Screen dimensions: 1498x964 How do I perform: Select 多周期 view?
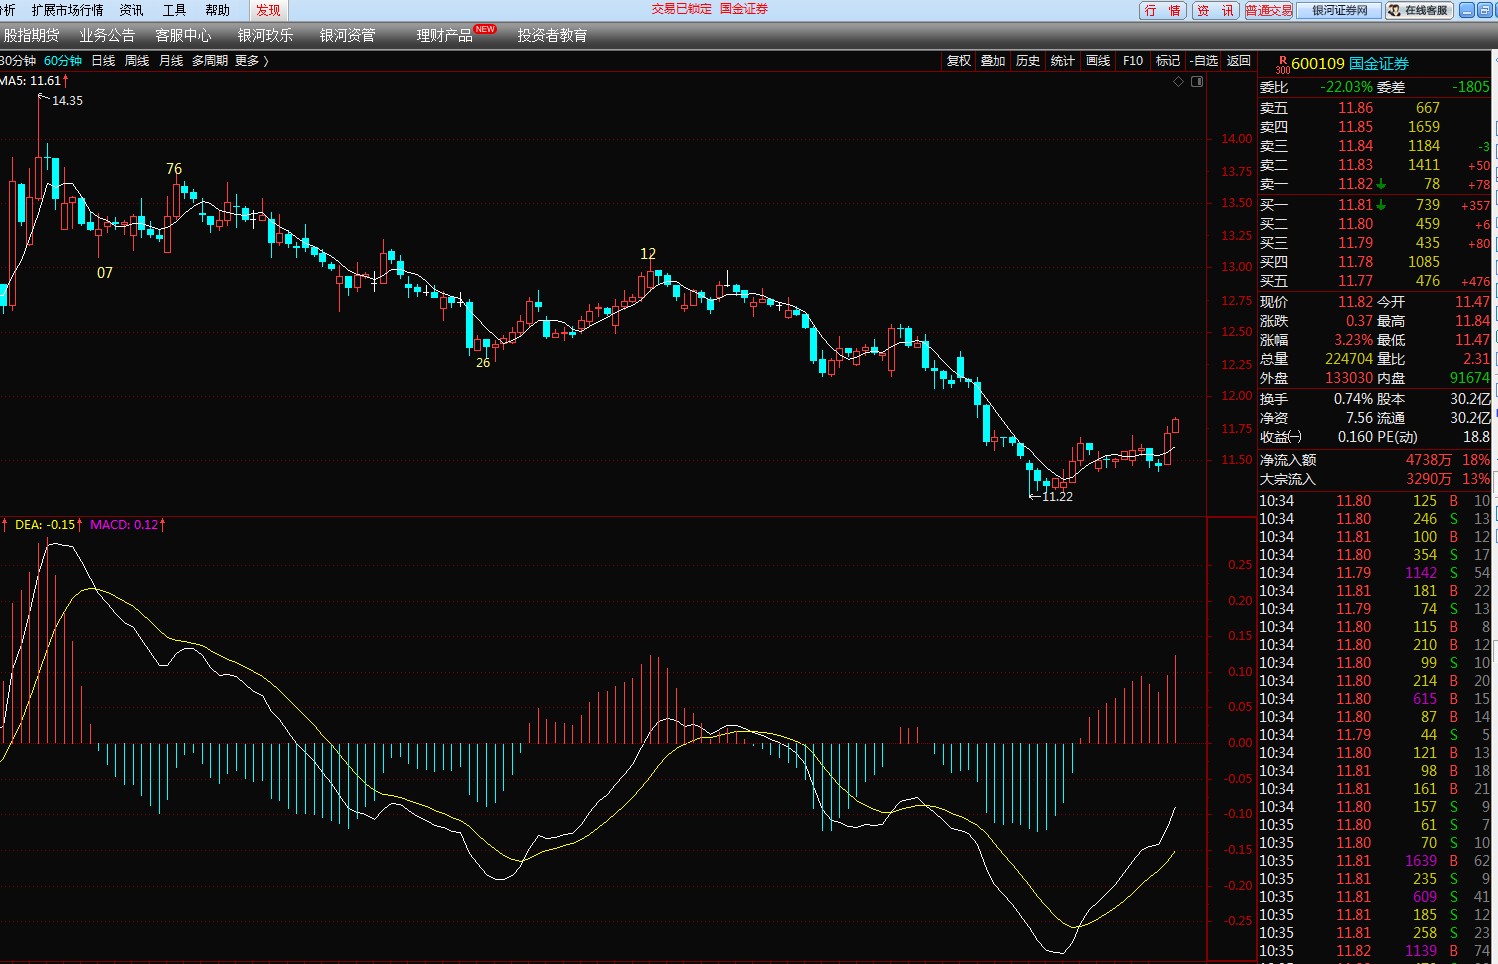210,61
